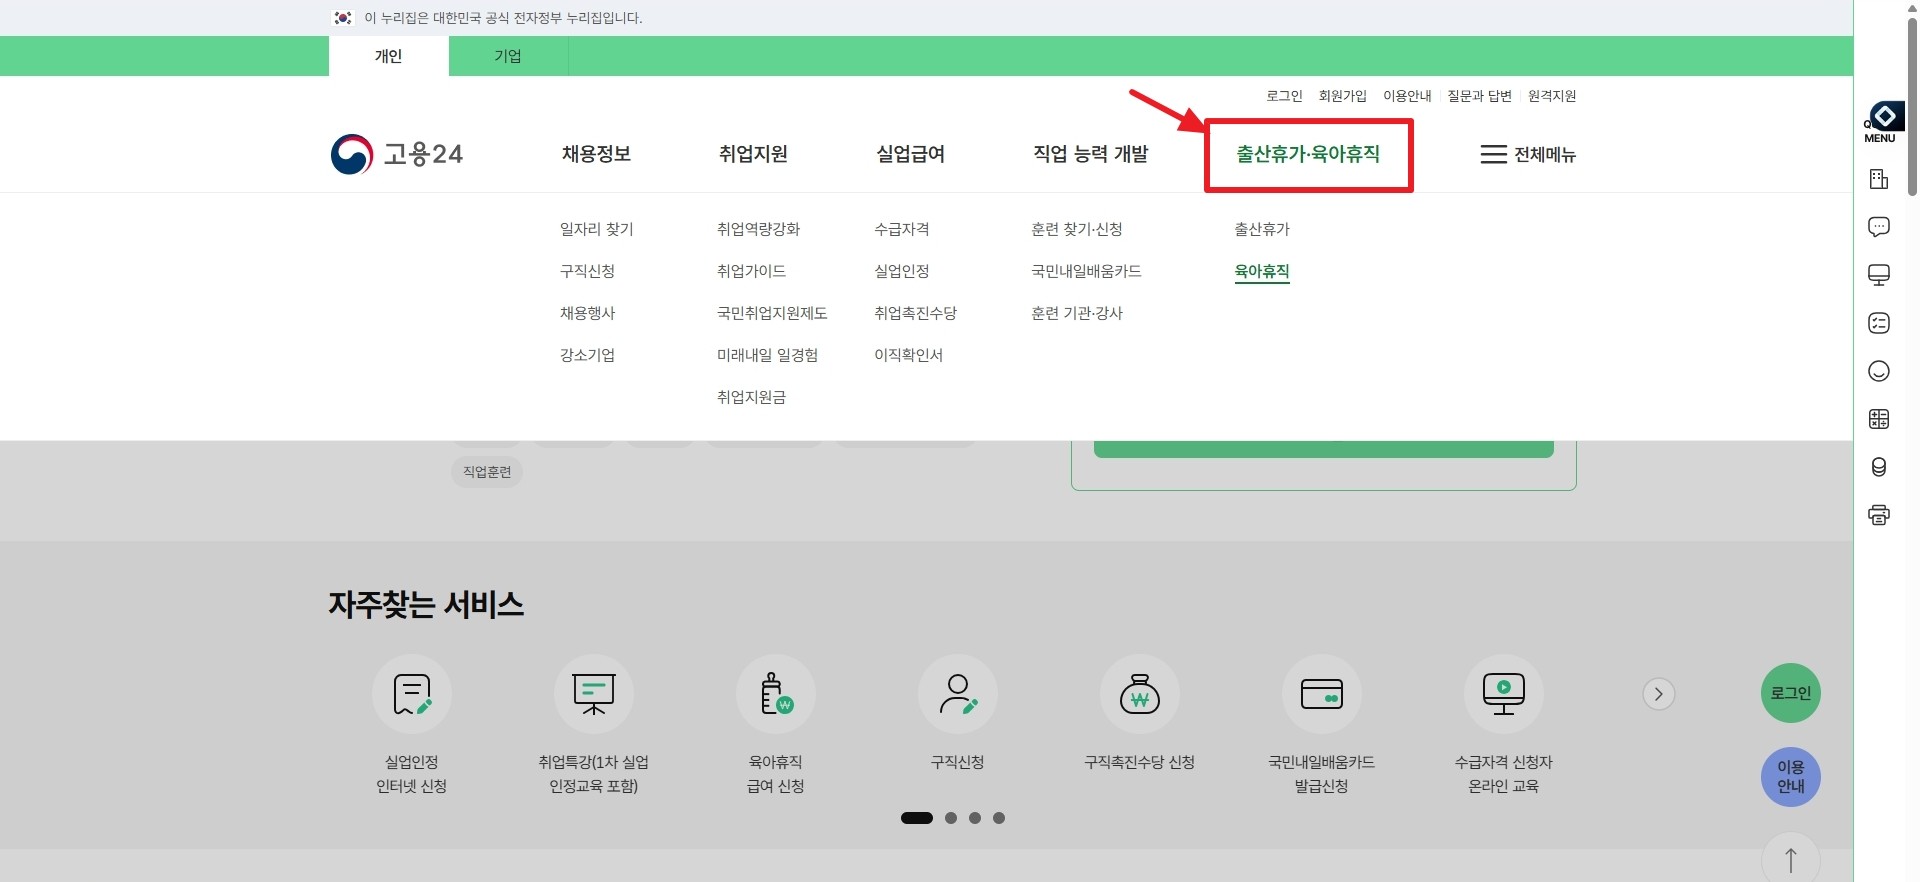
Task: Click the blue round 이용안내 floating button
Action: (x=1791, y=777)
